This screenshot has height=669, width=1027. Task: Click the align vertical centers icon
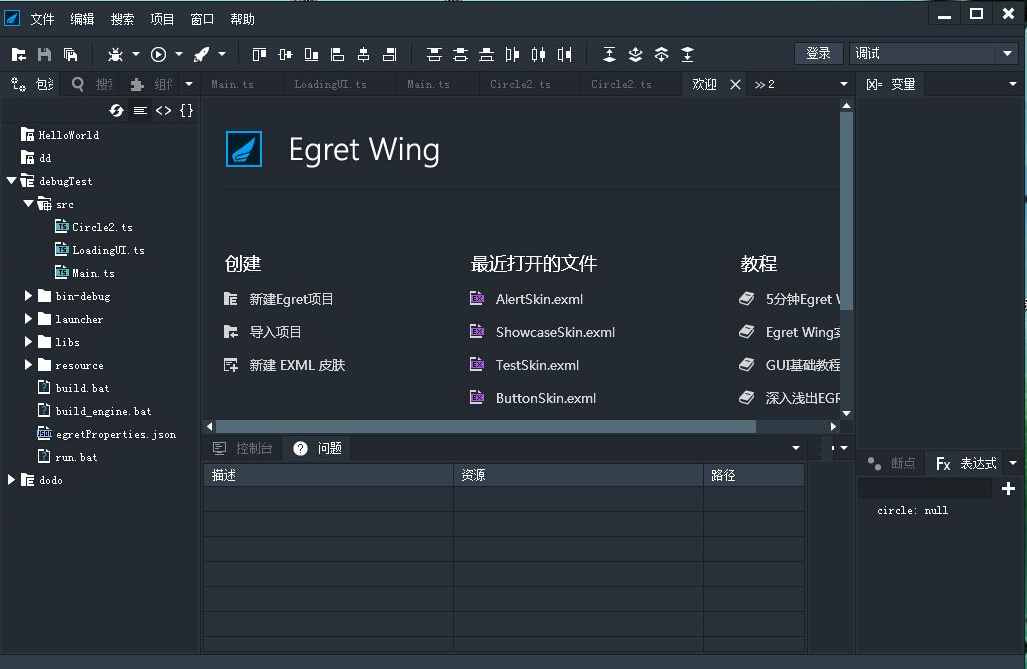point(286,54)
